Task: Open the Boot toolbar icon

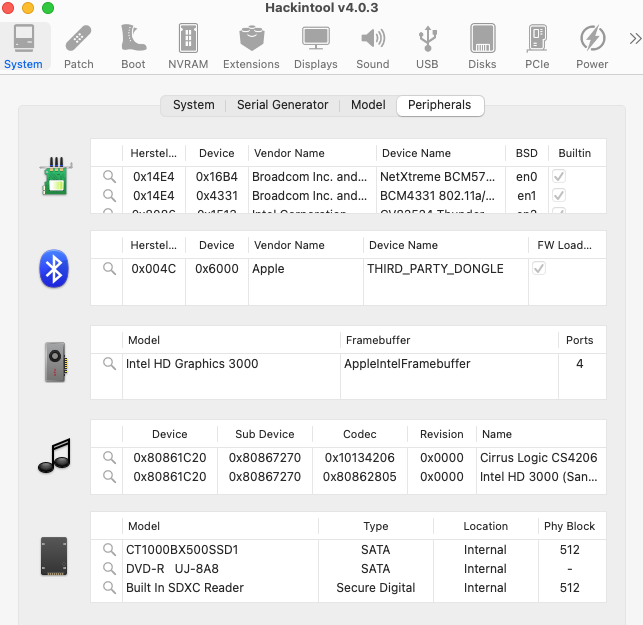Action: pyautogui.click(x=133, y=46)
